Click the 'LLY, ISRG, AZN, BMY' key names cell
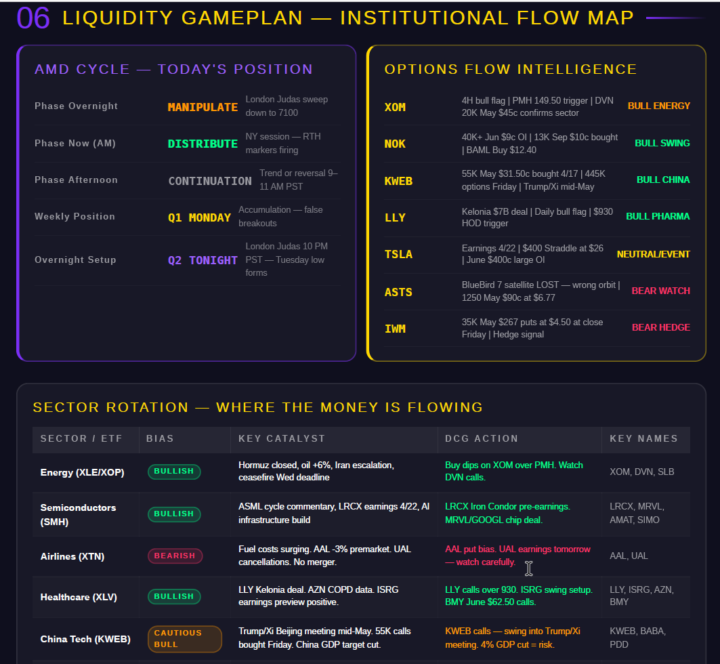The height and width of the screenshot is (664, 720). click(641, 596)
